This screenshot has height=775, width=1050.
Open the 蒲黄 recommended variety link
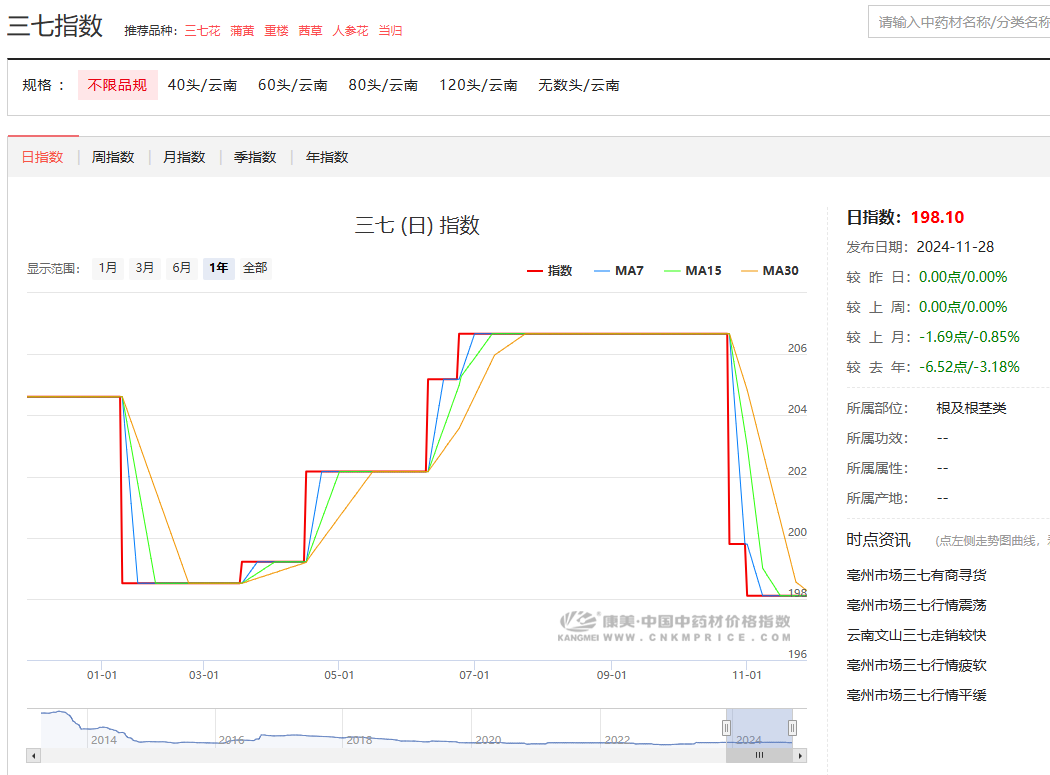[x=242, y=31]
